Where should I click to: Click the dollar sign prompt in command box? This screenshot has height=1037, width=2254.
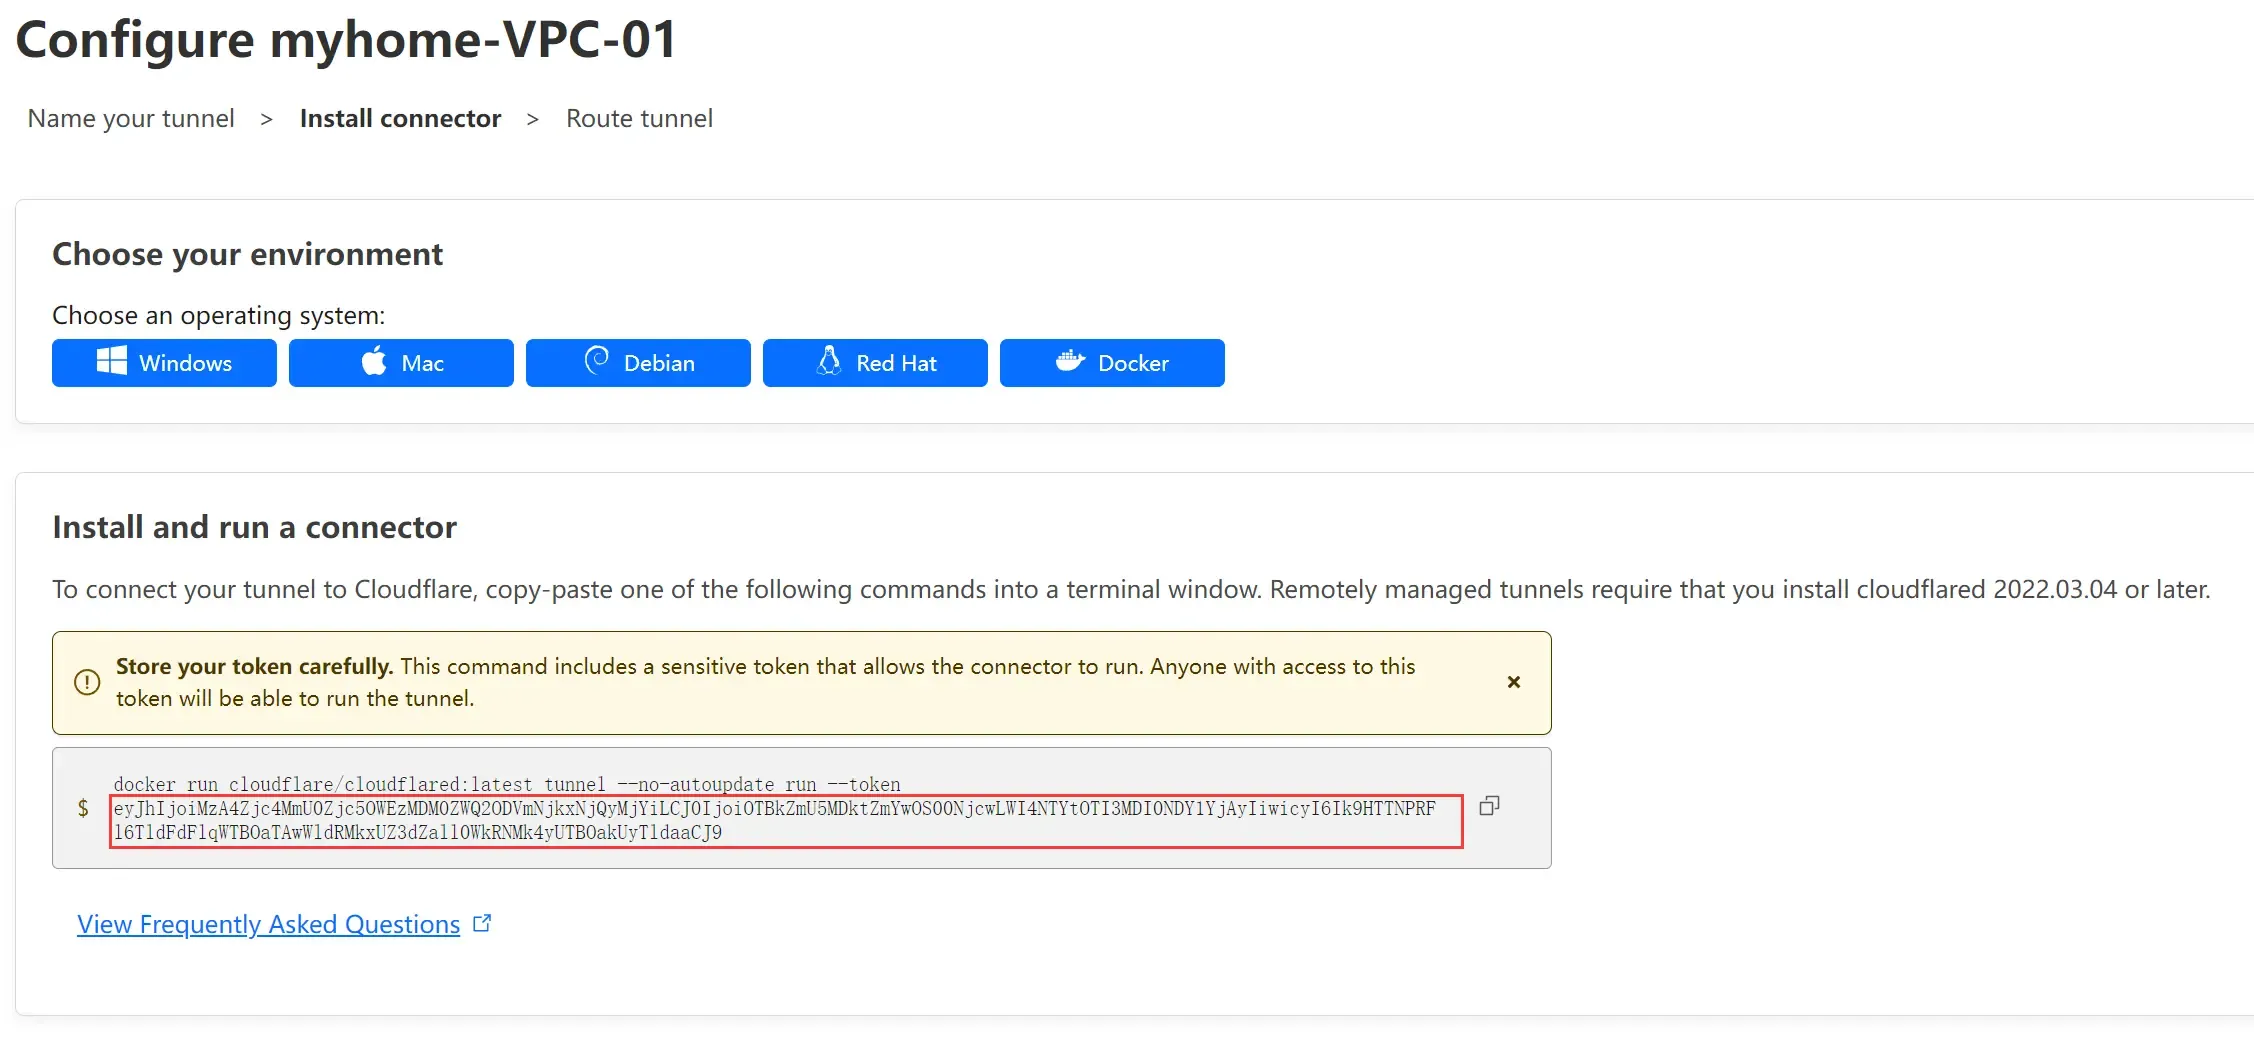pyautogui.click(x=83, y=808)
